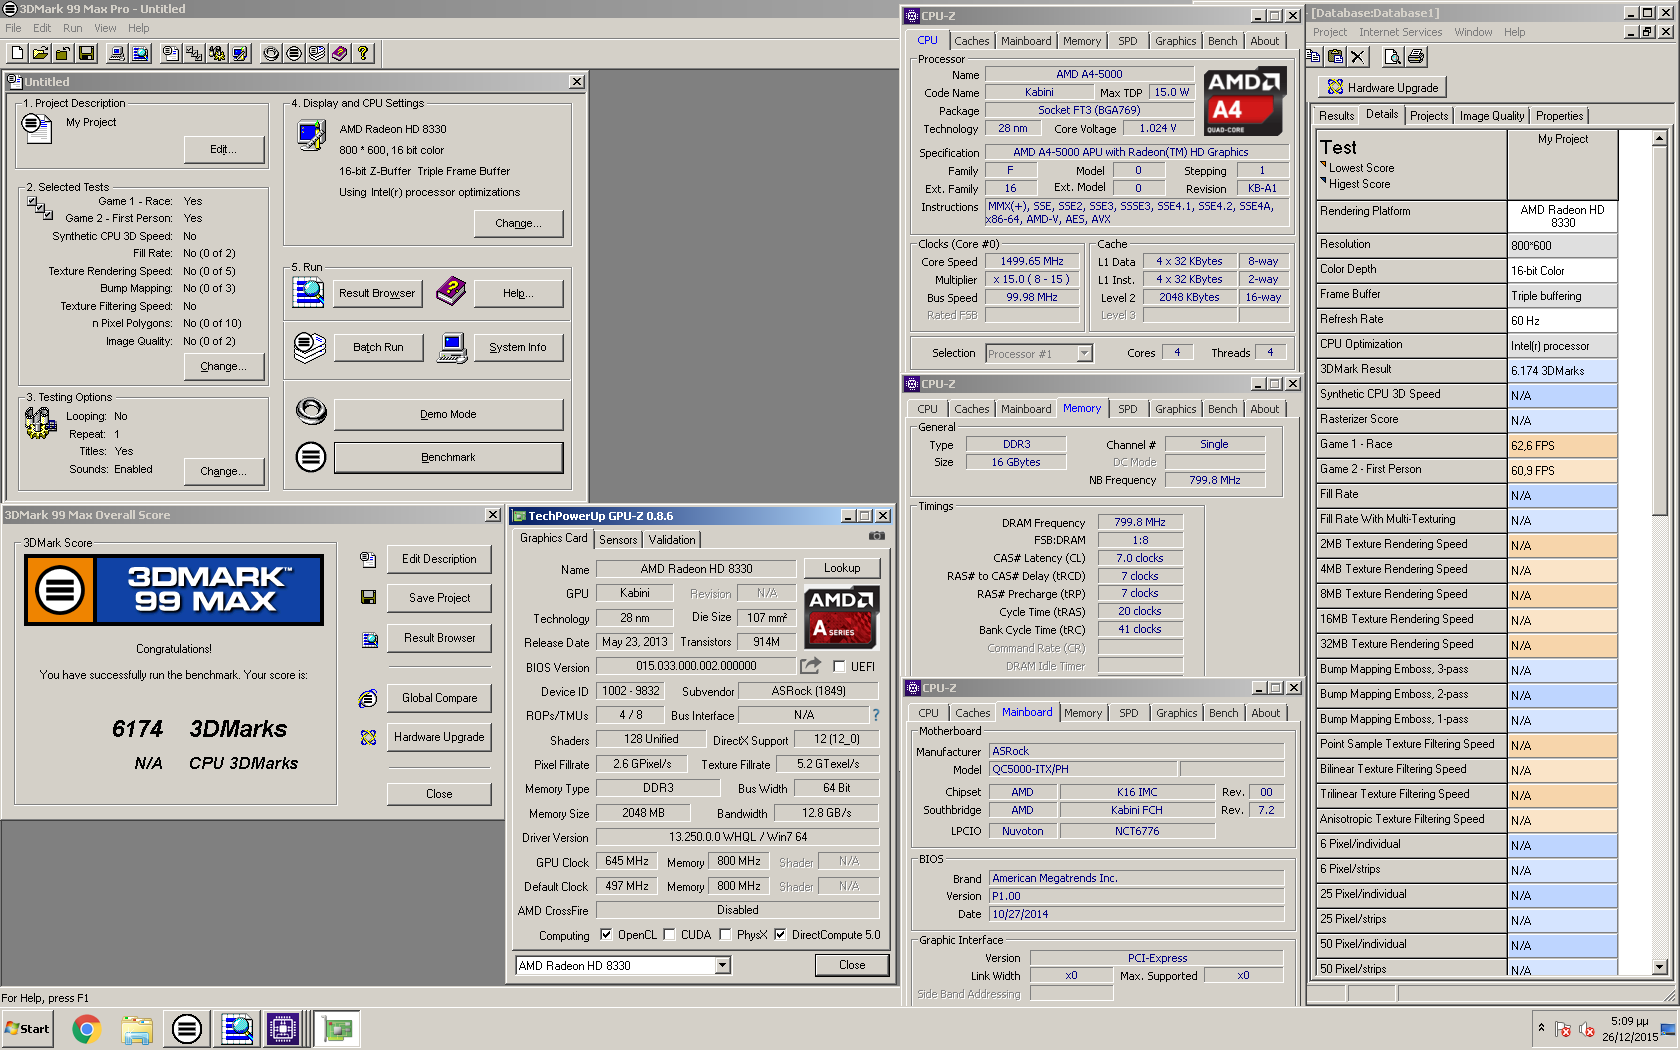Click the Global Compare button
This screenshot has width=1680, height=1050.
tap(439, 698)
